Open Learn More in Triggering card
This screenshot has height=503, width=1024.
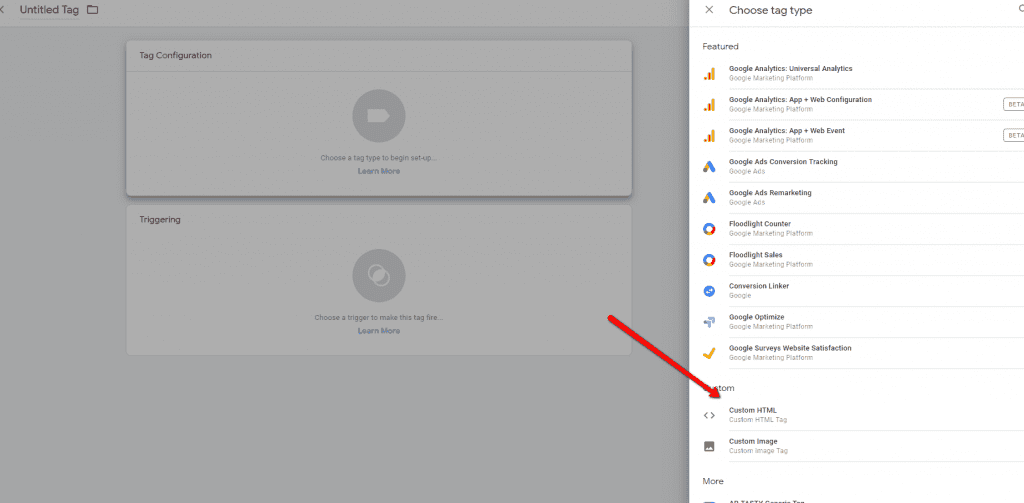click(378, 331)
